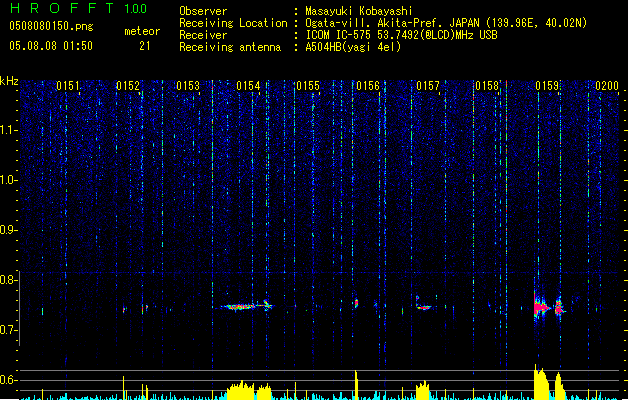This screenshot has width=629, height=400.
Task: Select the Ogata-vill. Akita-Pref. JAPAN location text
Action: click(x=446, y=23)
